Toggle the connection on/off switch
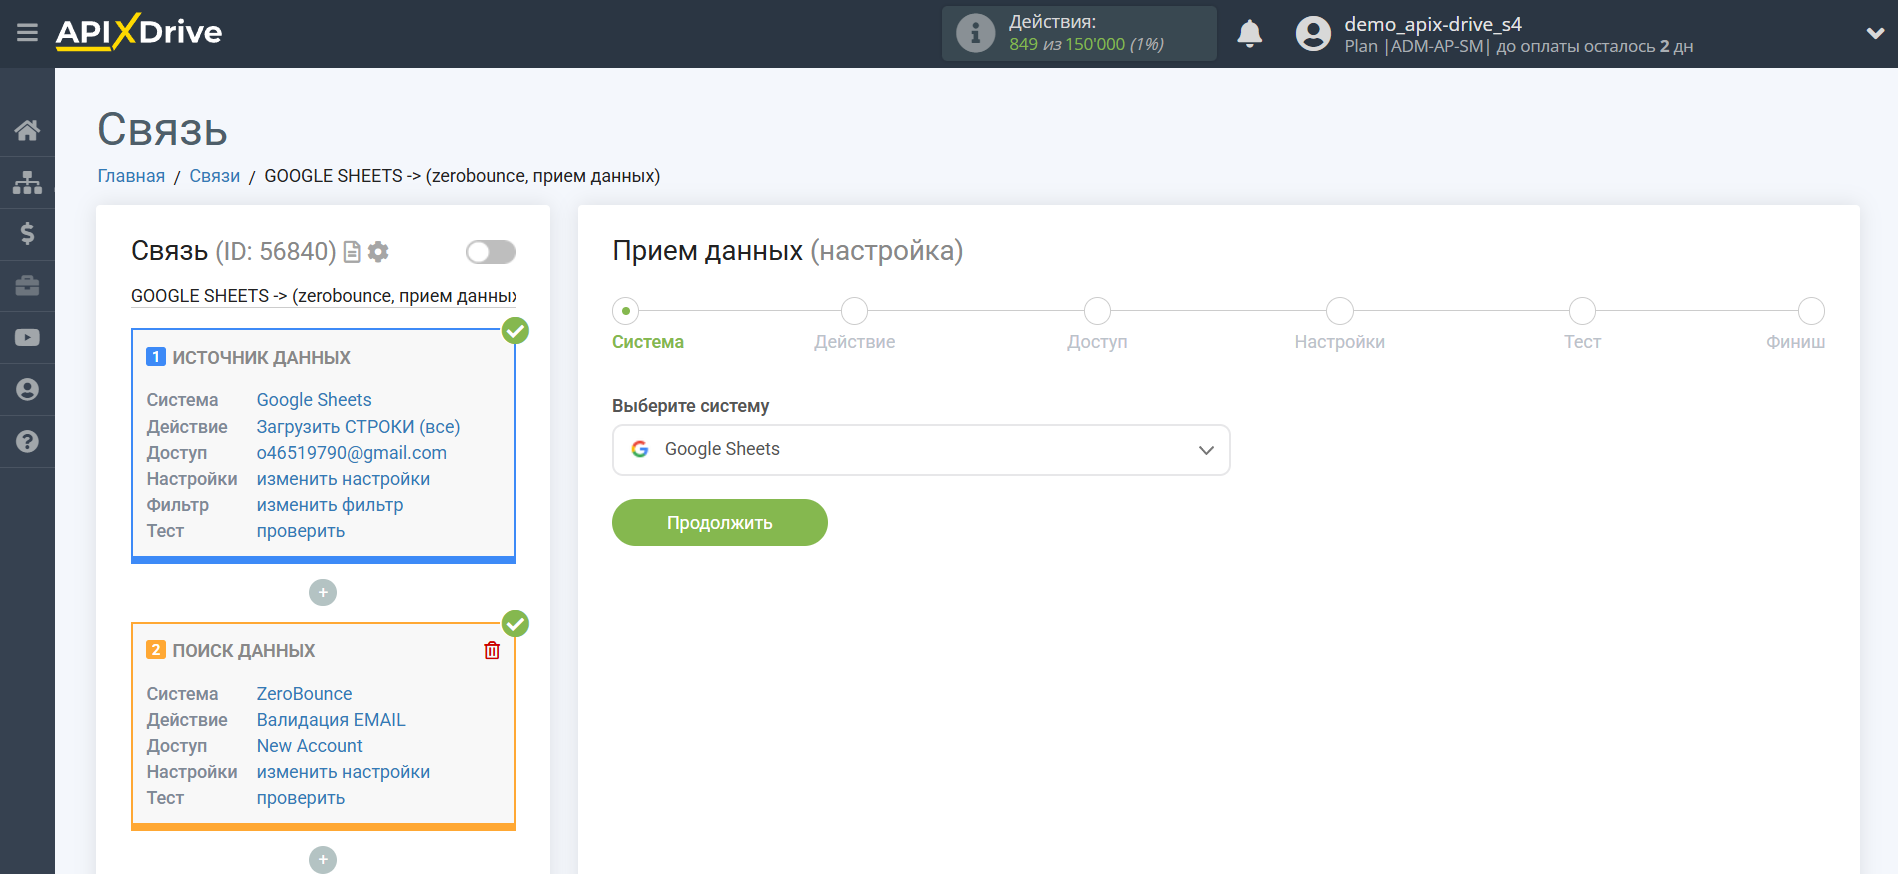The image size is (1898, 874). pos(490,252)
